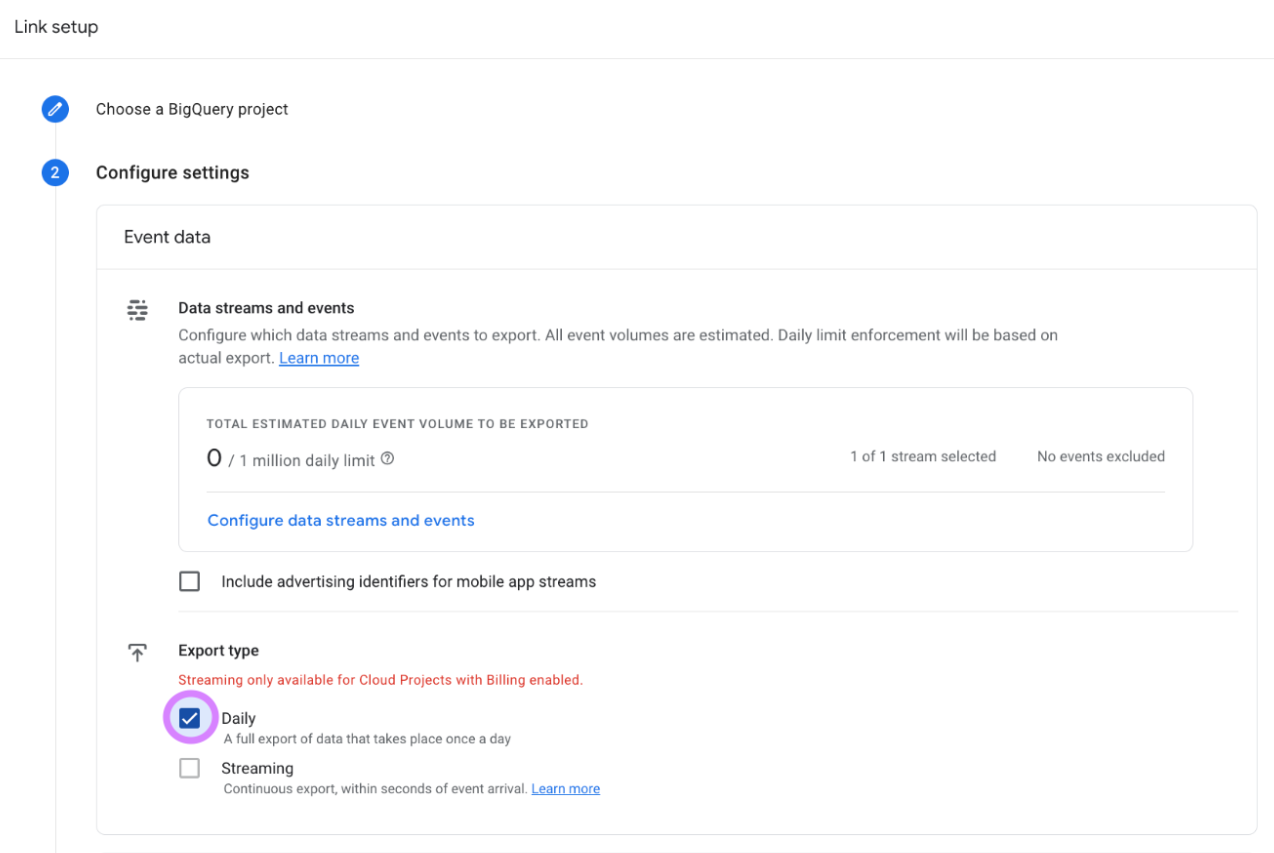Click the pencil edit icon for step one
Screen dimensions: 1274x853
55,109
